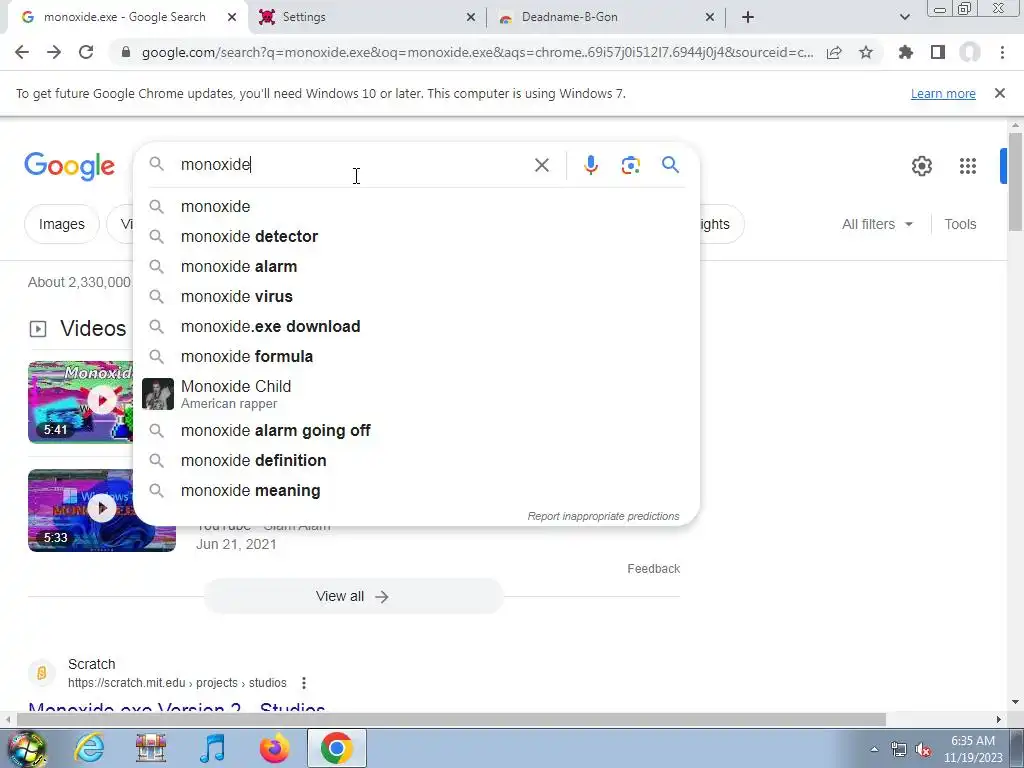Open the Windows Start menu

(x=26, y=748)
